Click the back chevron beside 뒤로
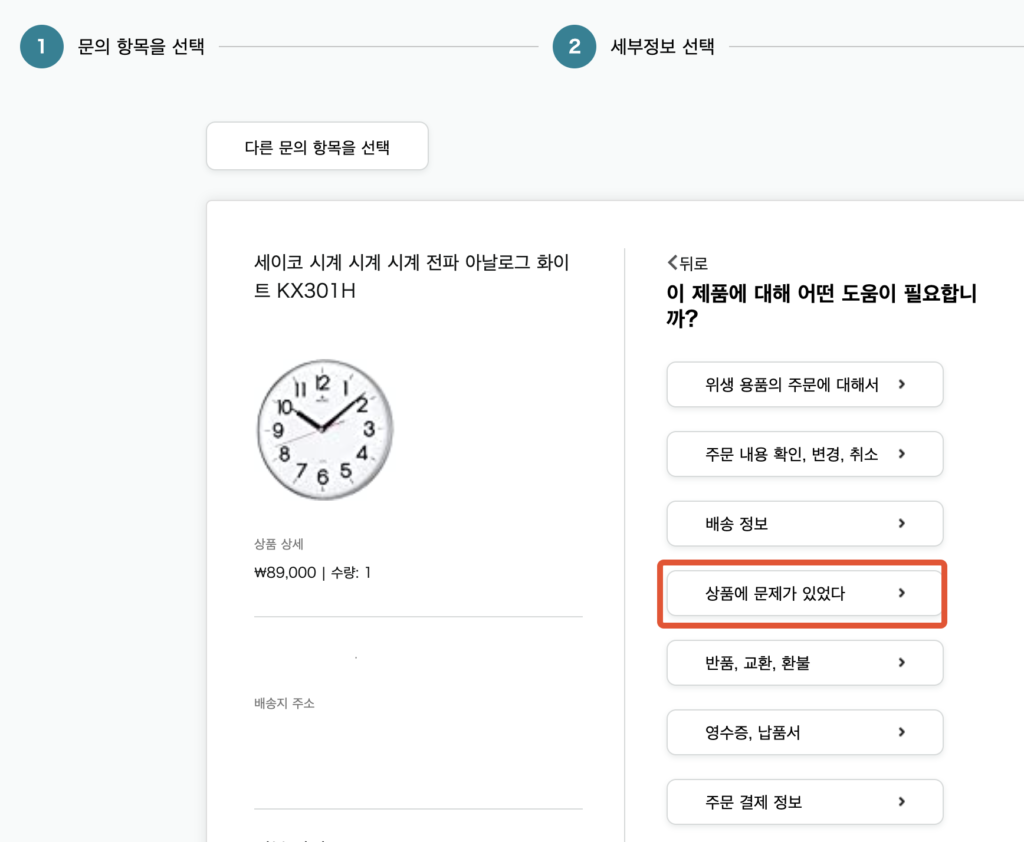 (x=672, y=263)
